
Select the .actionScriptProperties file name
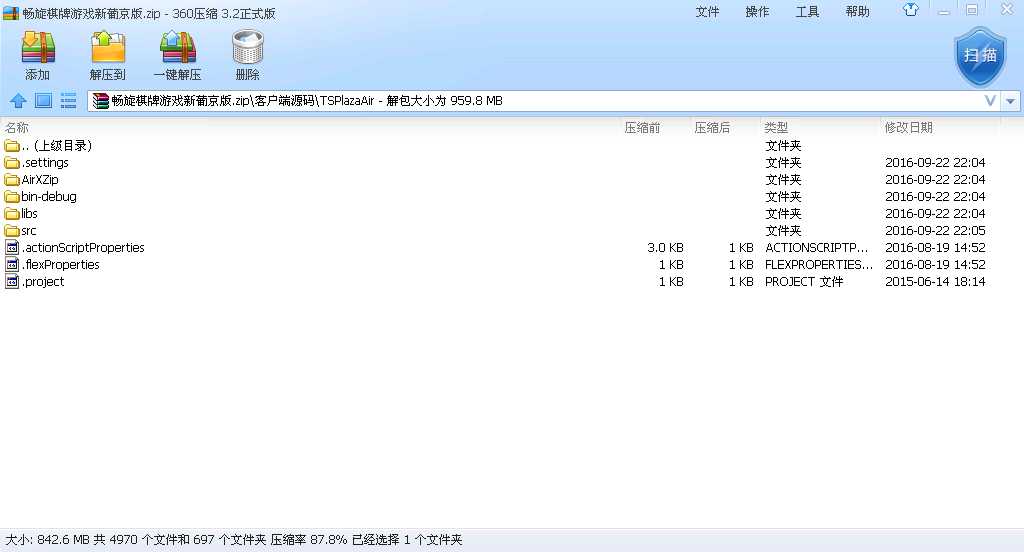tap(83, 248)
